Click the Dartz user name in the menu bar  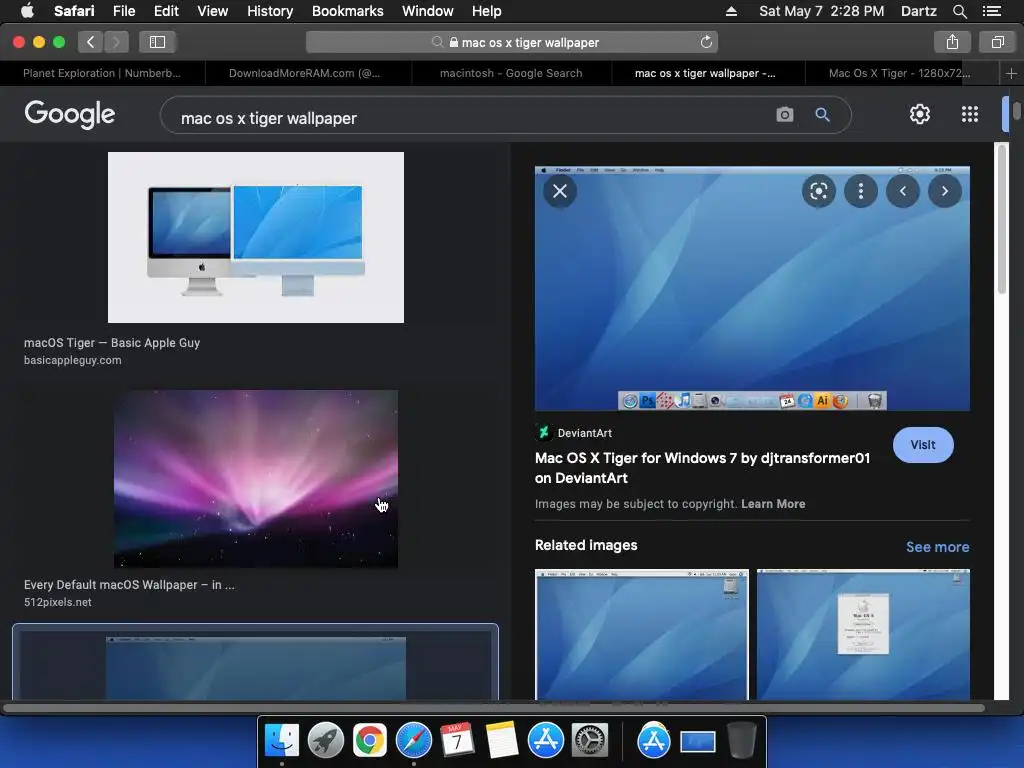pyautogui.click(x=918, y=11)
